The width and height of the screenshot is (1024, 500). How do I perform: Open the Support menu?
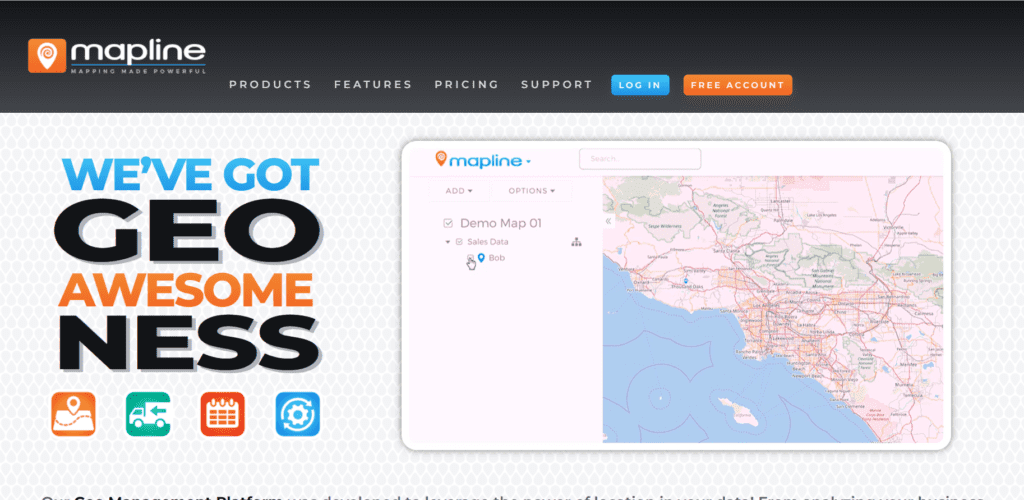tap(556, 85)
